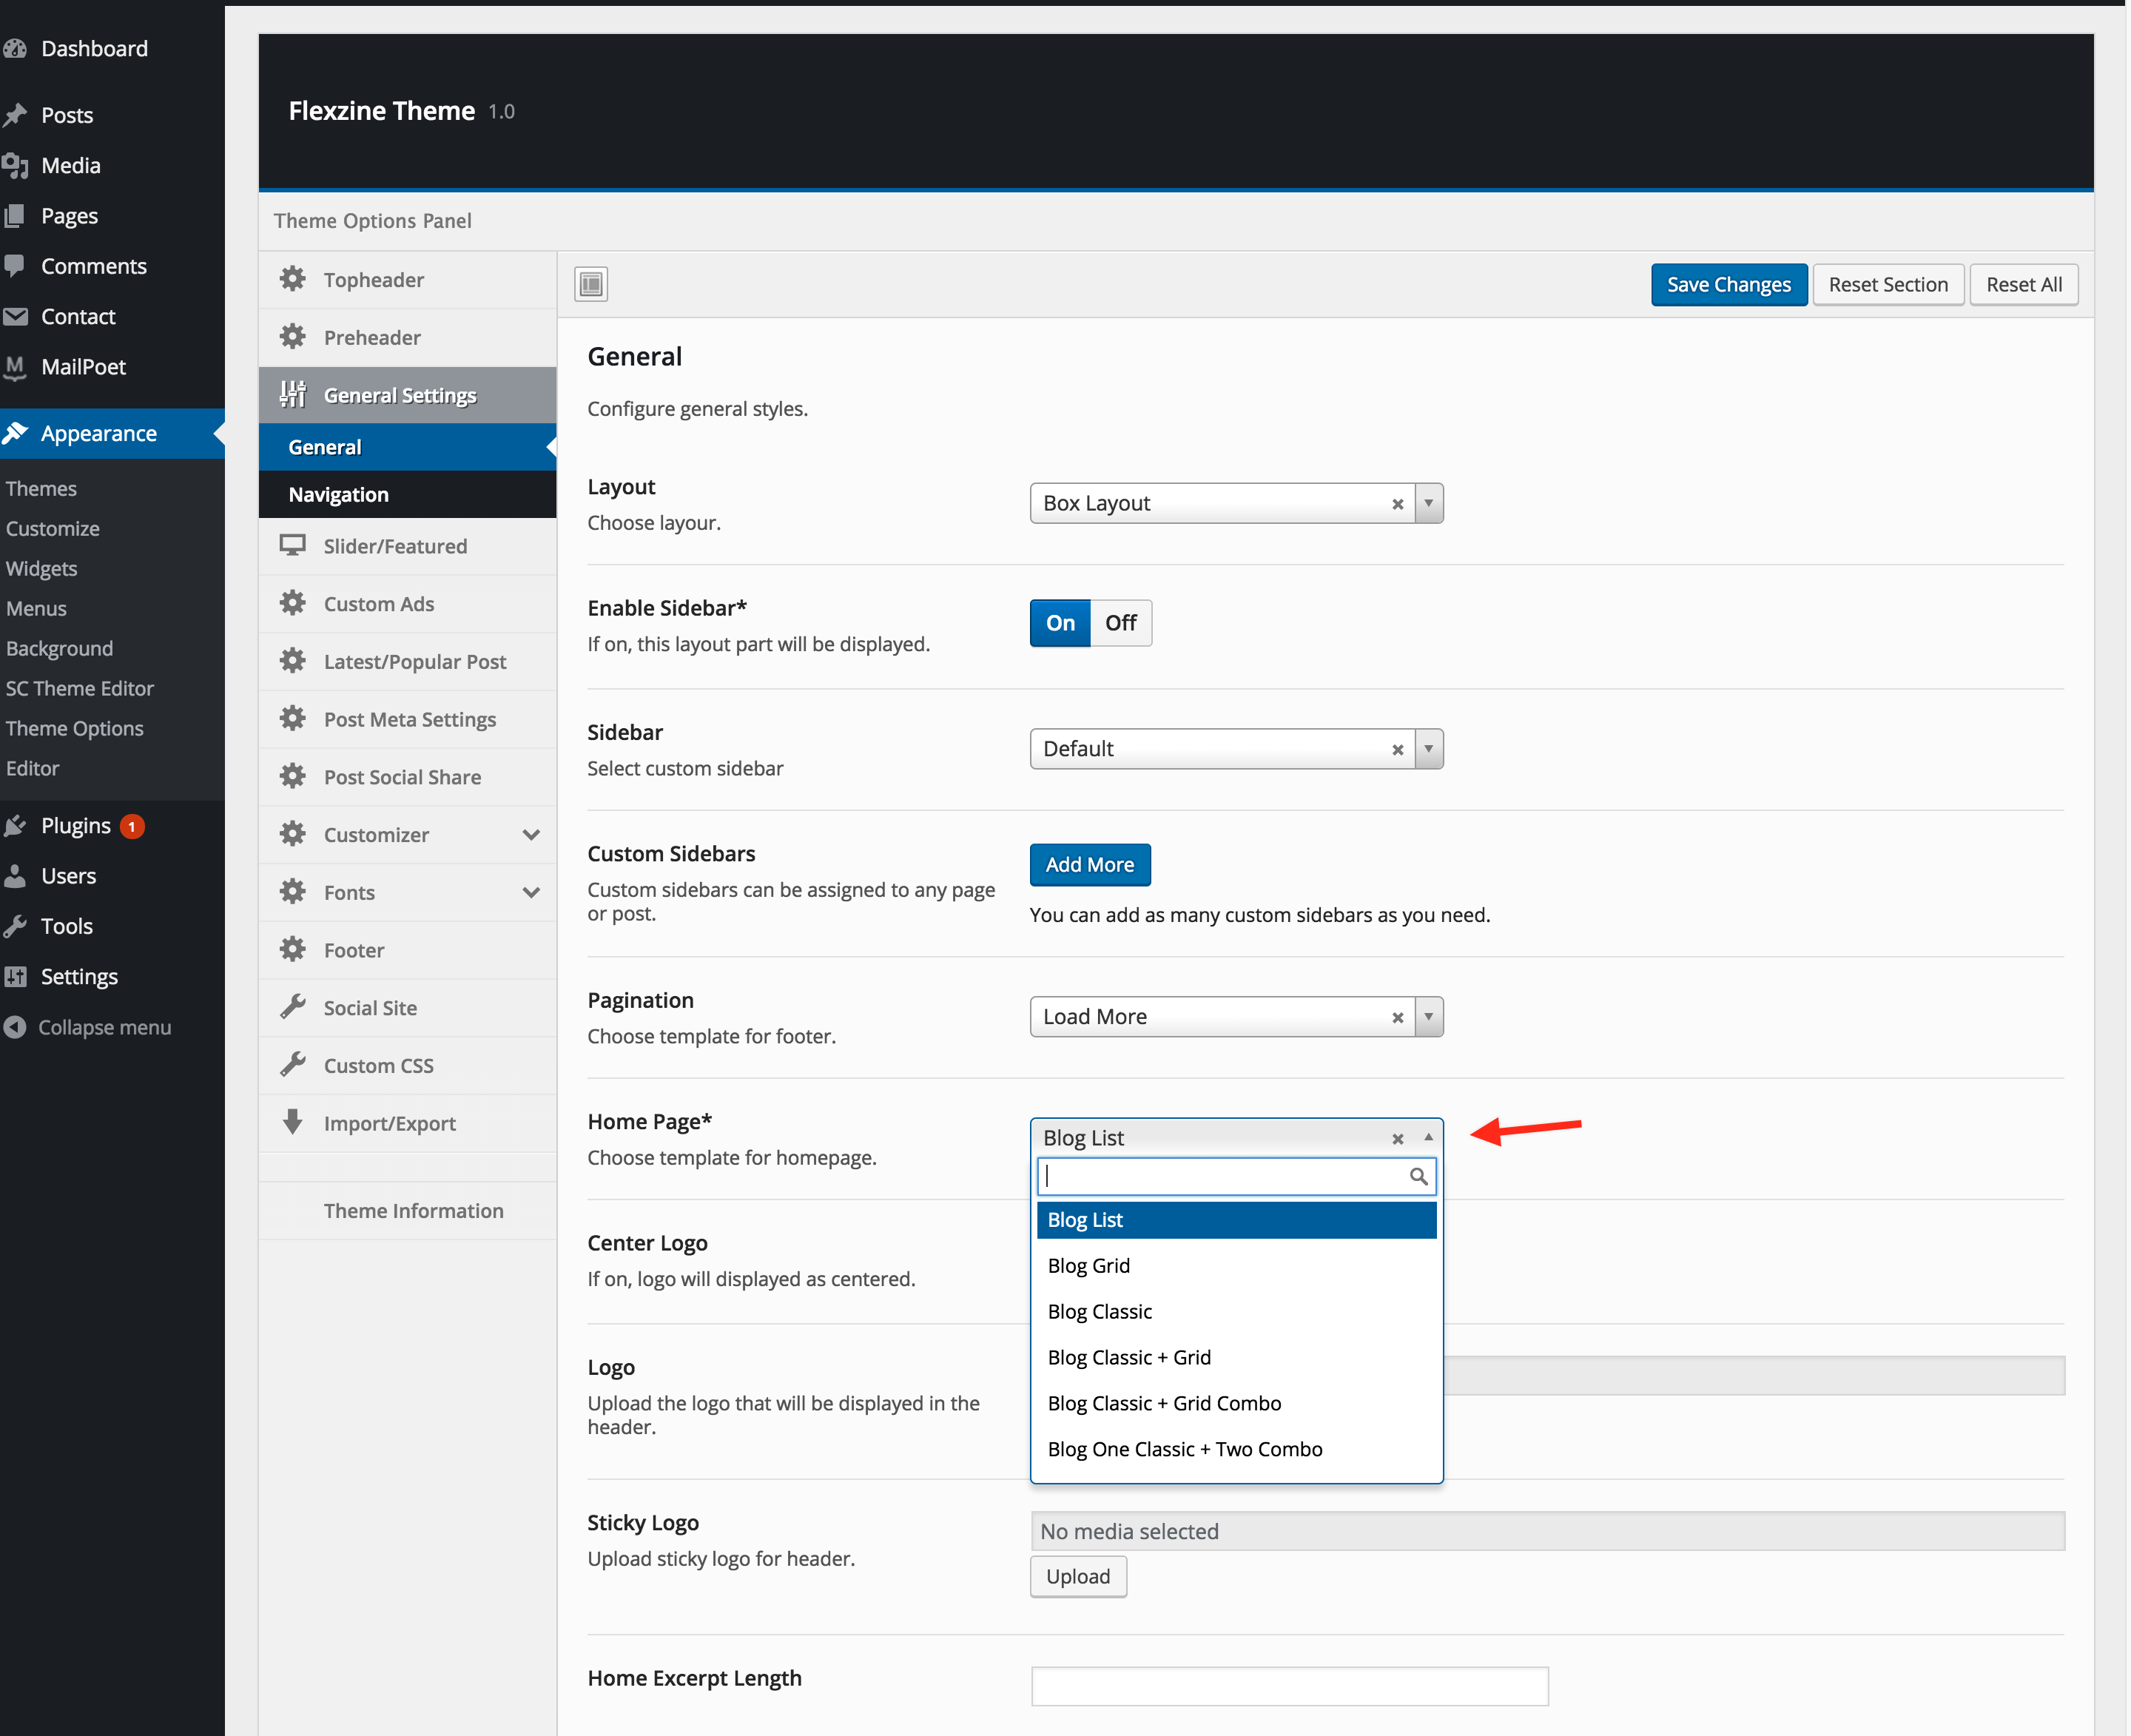Click the Appearance paintbrush icon
Viewport: 2131px width, 1736px height.
(x=14, y=433)
